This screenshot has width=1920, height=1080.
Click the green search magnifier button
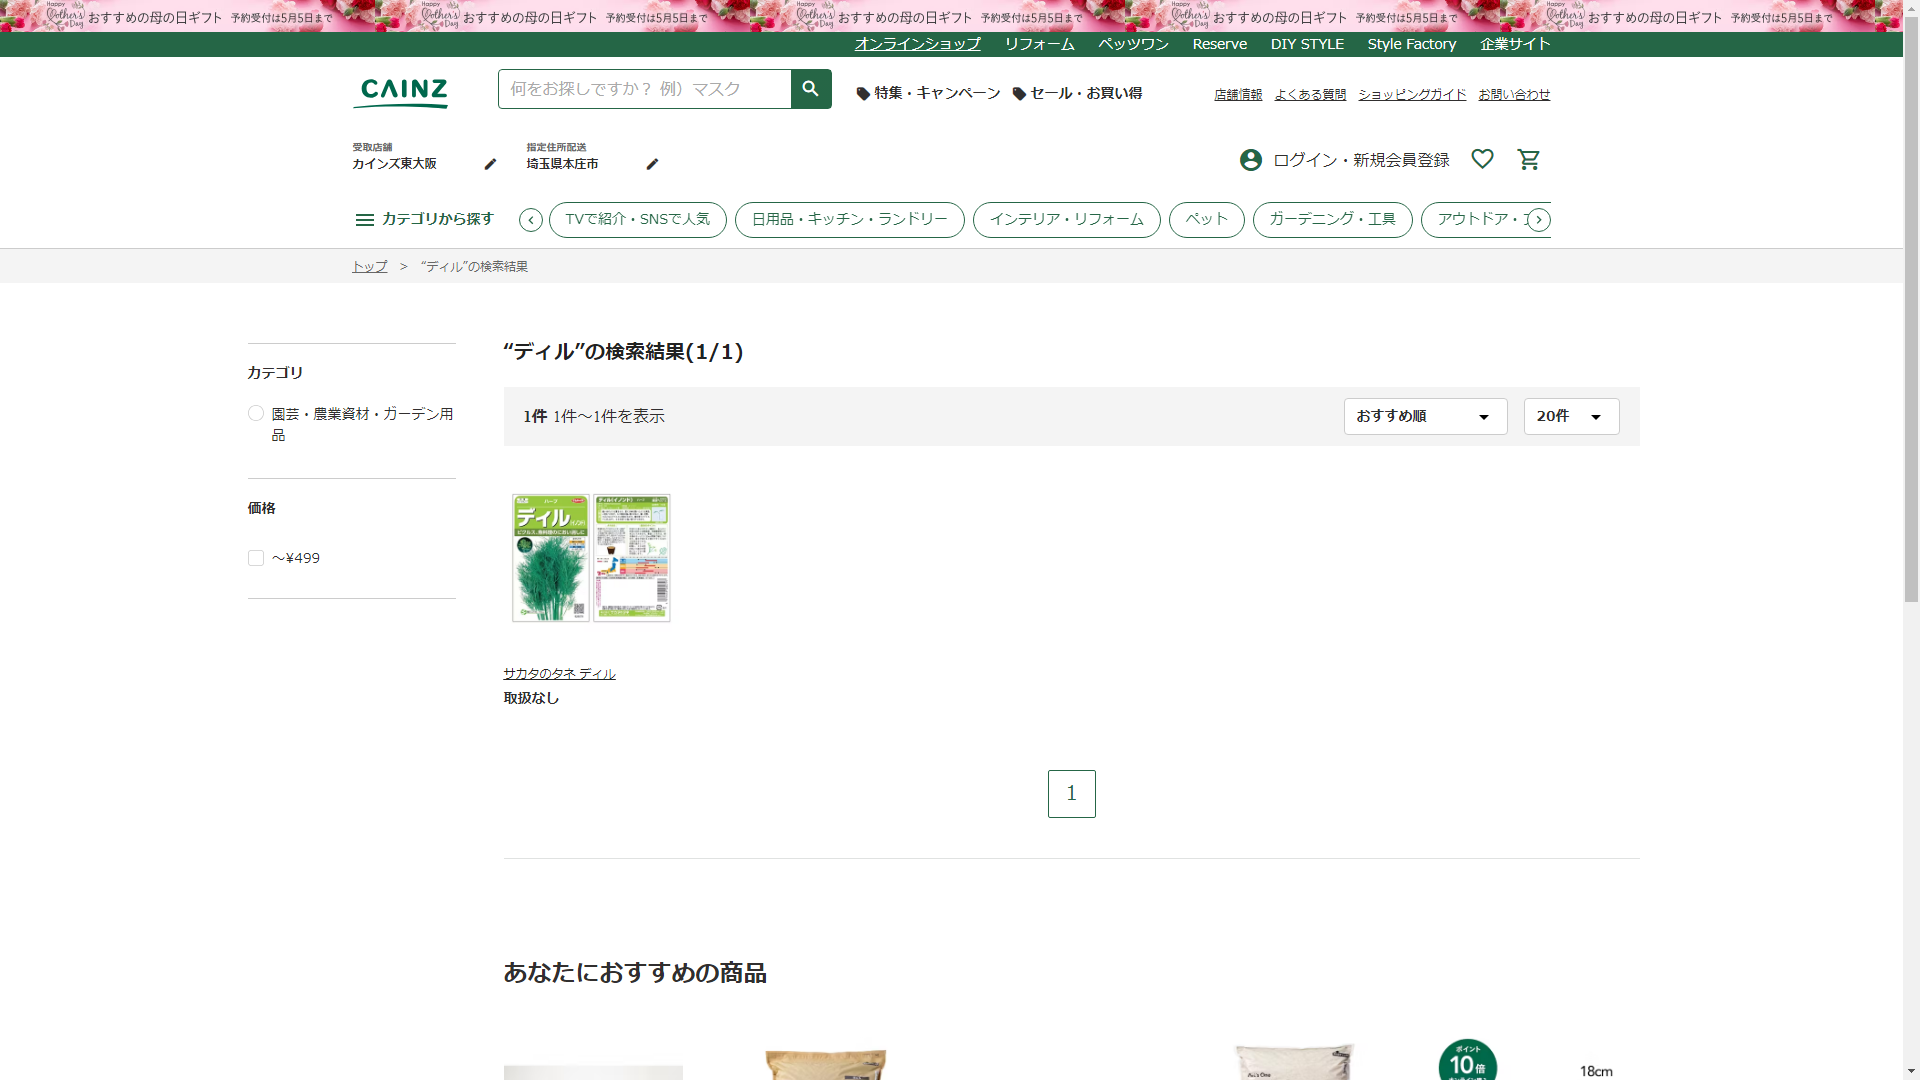[x=811, y=89]
